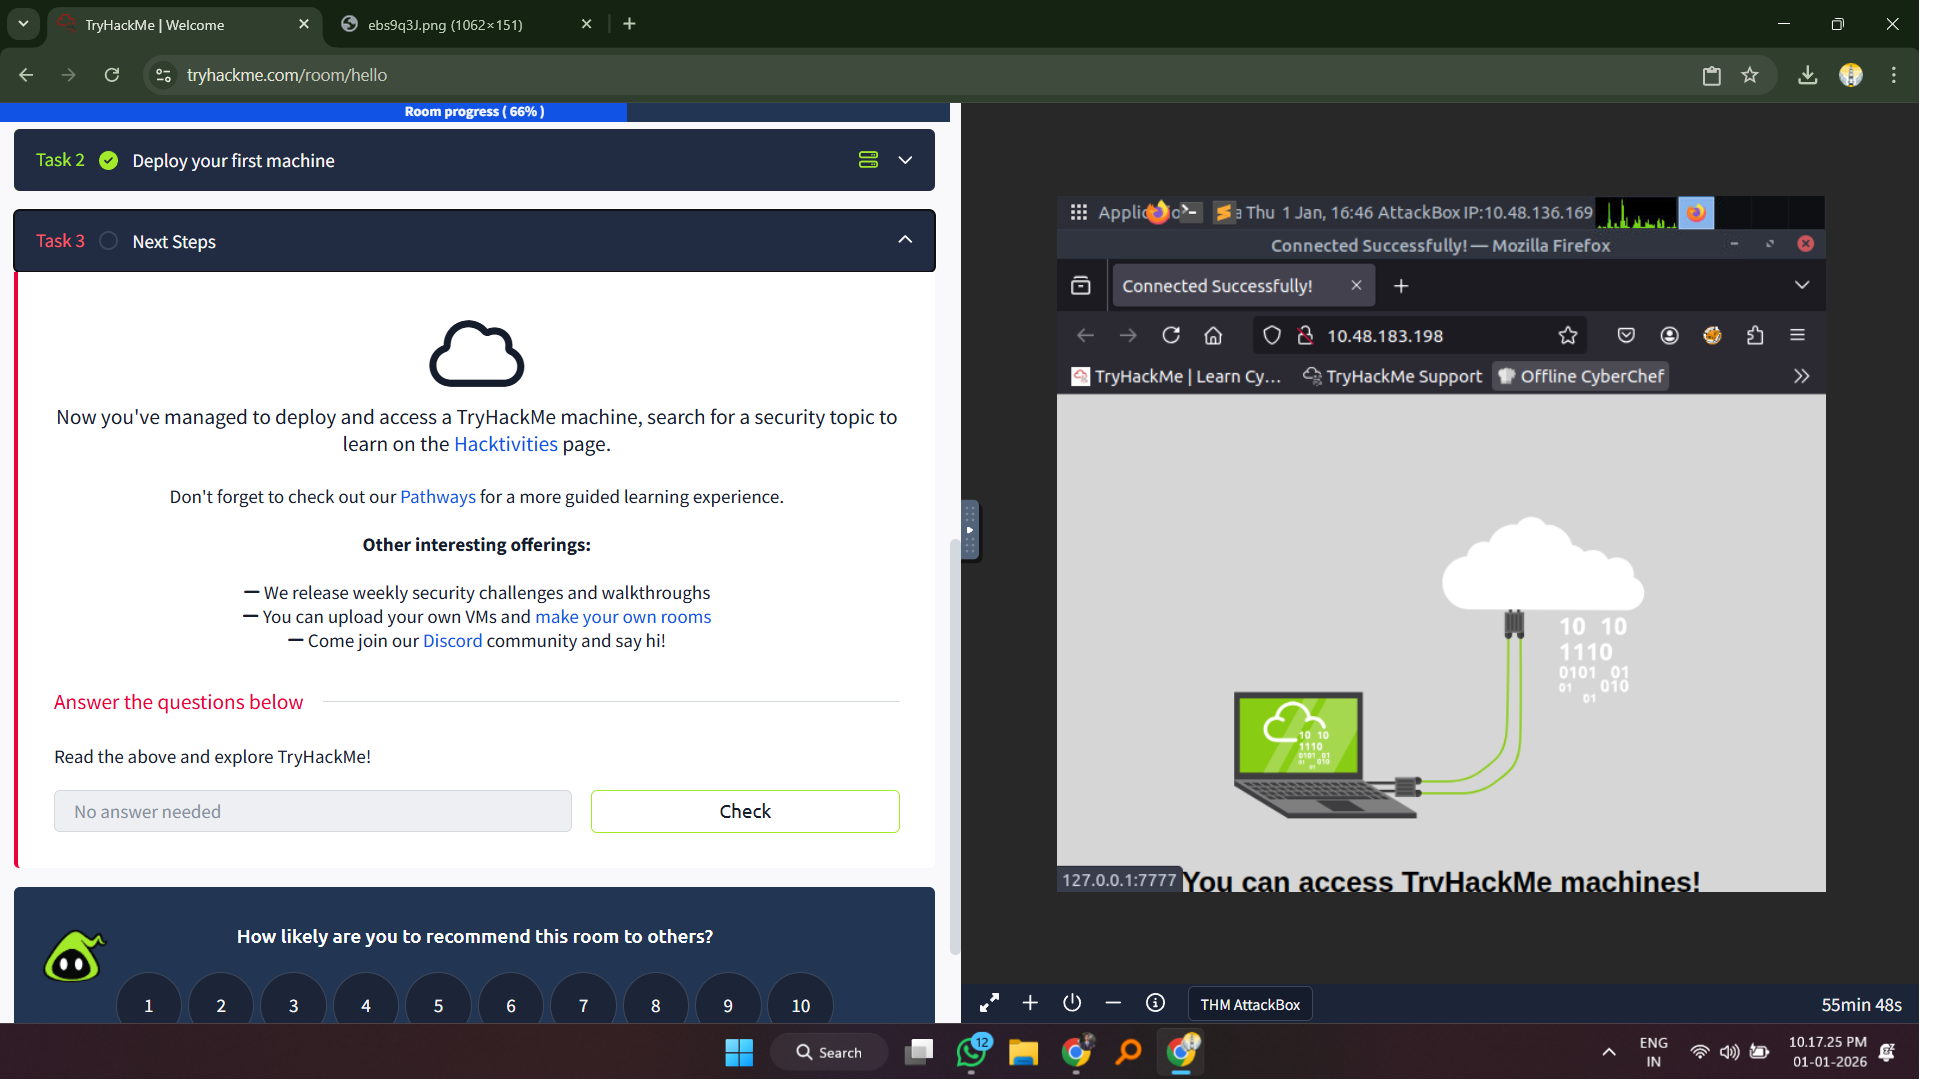Click the Firefox reload icon in AttackBox
The width and height of the screenshot is (1939, 1090).
tap(1171, 336)
